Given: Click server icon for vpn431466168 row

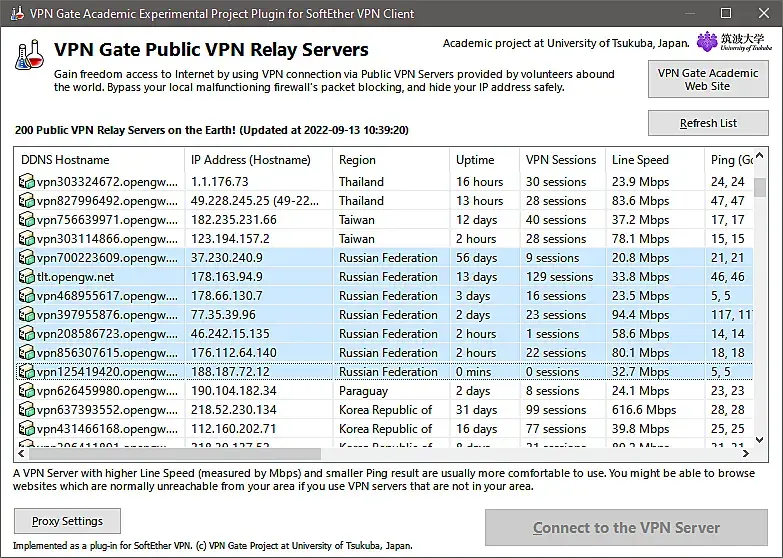Looking at the screenshot, I should click(x=28, y=429).
